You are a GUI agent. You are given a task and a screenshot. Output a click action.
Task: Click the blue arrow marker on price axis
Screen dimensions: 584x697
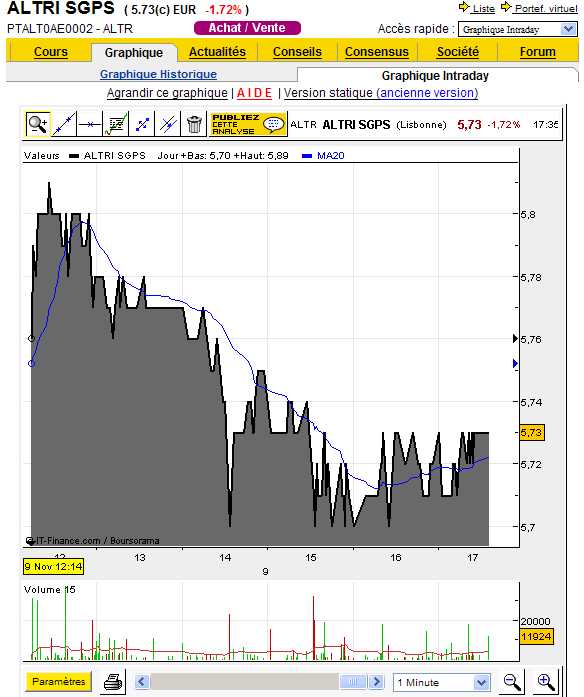[x=515, y=364]
